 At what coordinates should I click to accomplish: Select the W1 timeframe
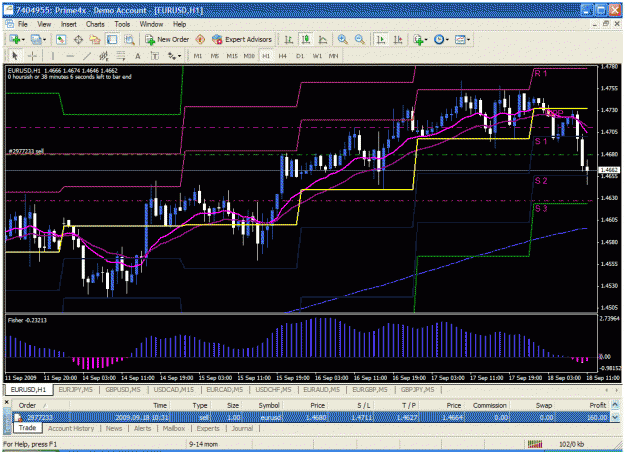coord(317,56)
